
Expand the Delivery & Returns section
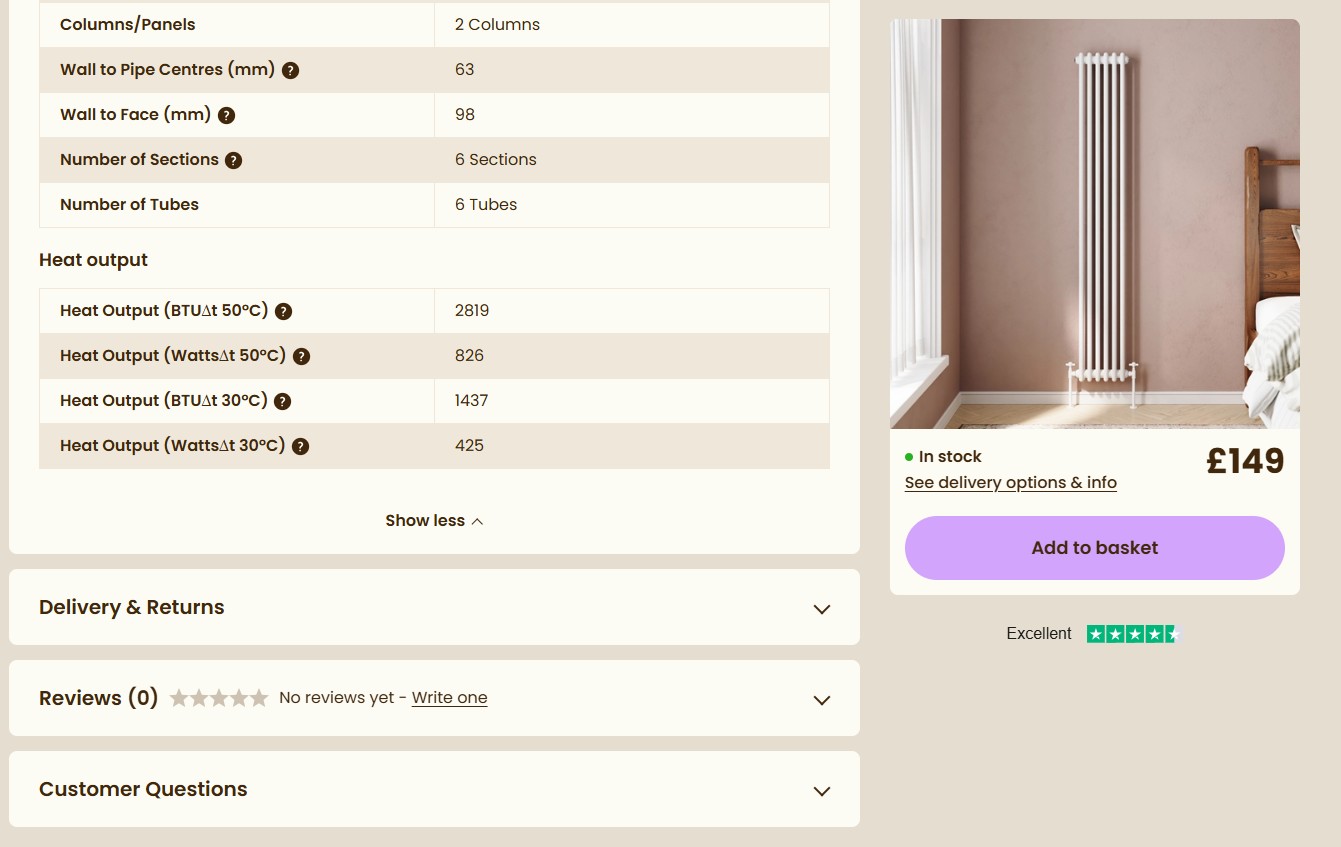434,607
